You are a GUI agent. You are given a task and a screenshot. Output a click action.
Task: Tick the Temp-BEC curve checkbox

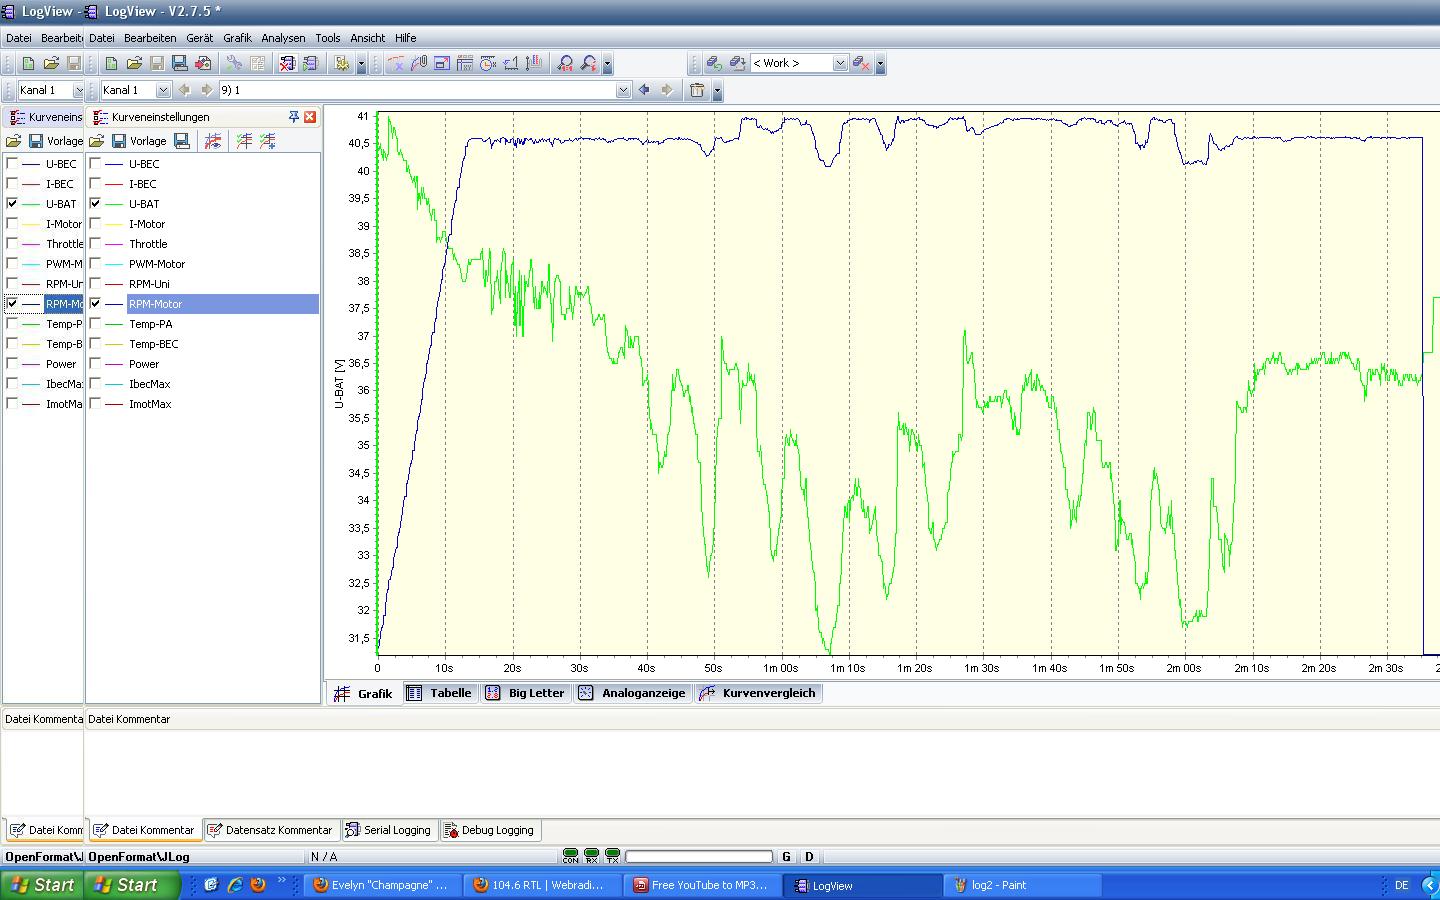tap(96, 344)
